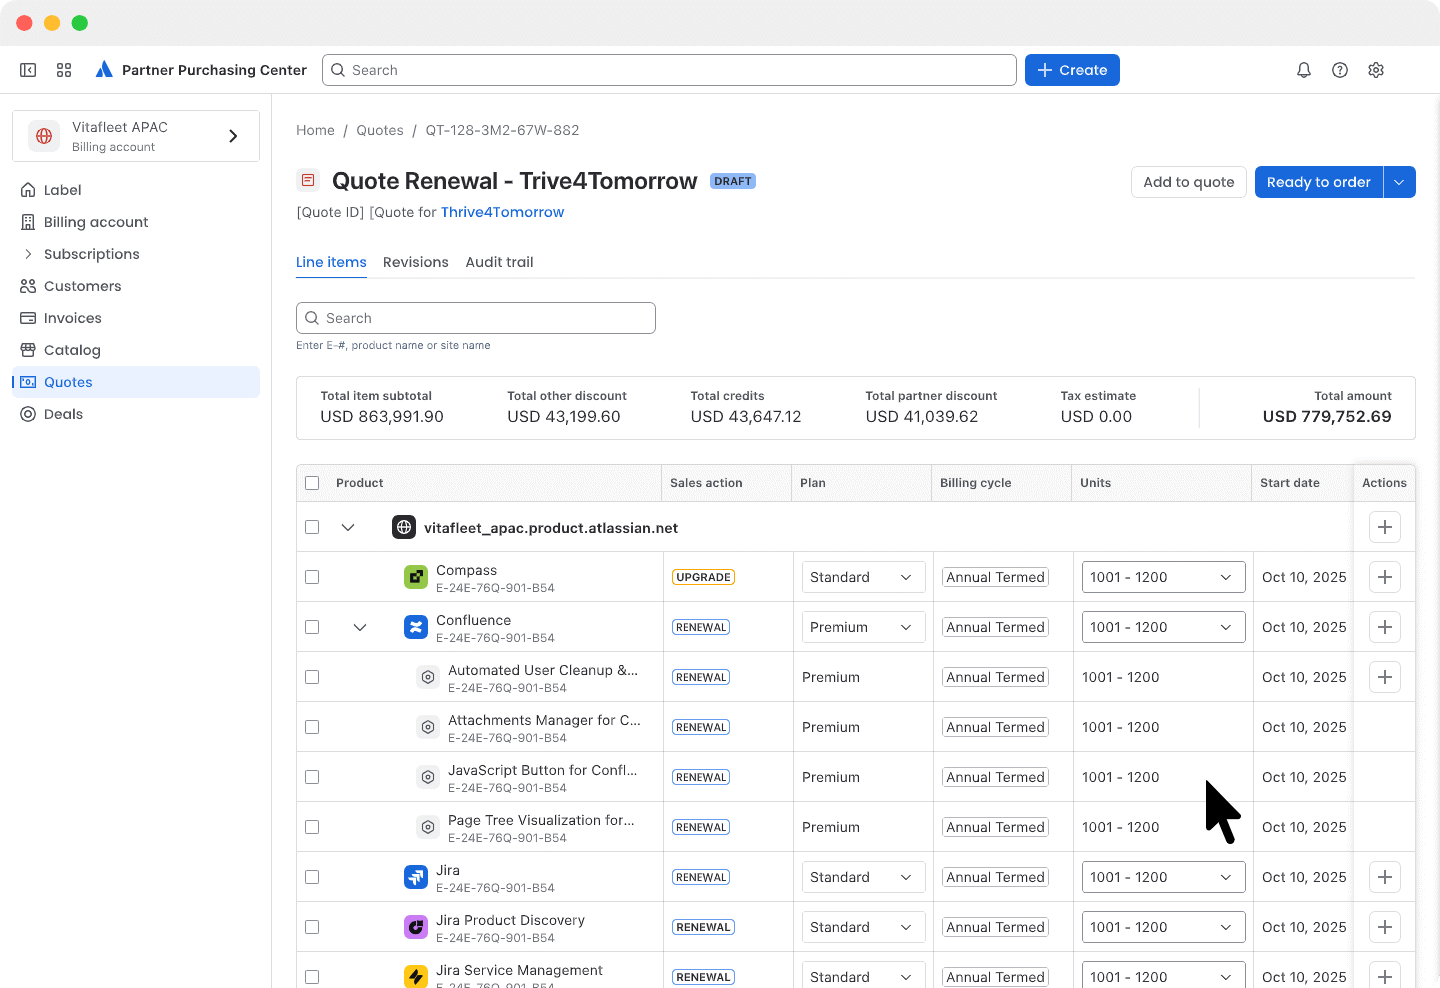Collapse the sidebar panel icon
This screenshot has width=1440, height=988.
click(x=28, y=70)
